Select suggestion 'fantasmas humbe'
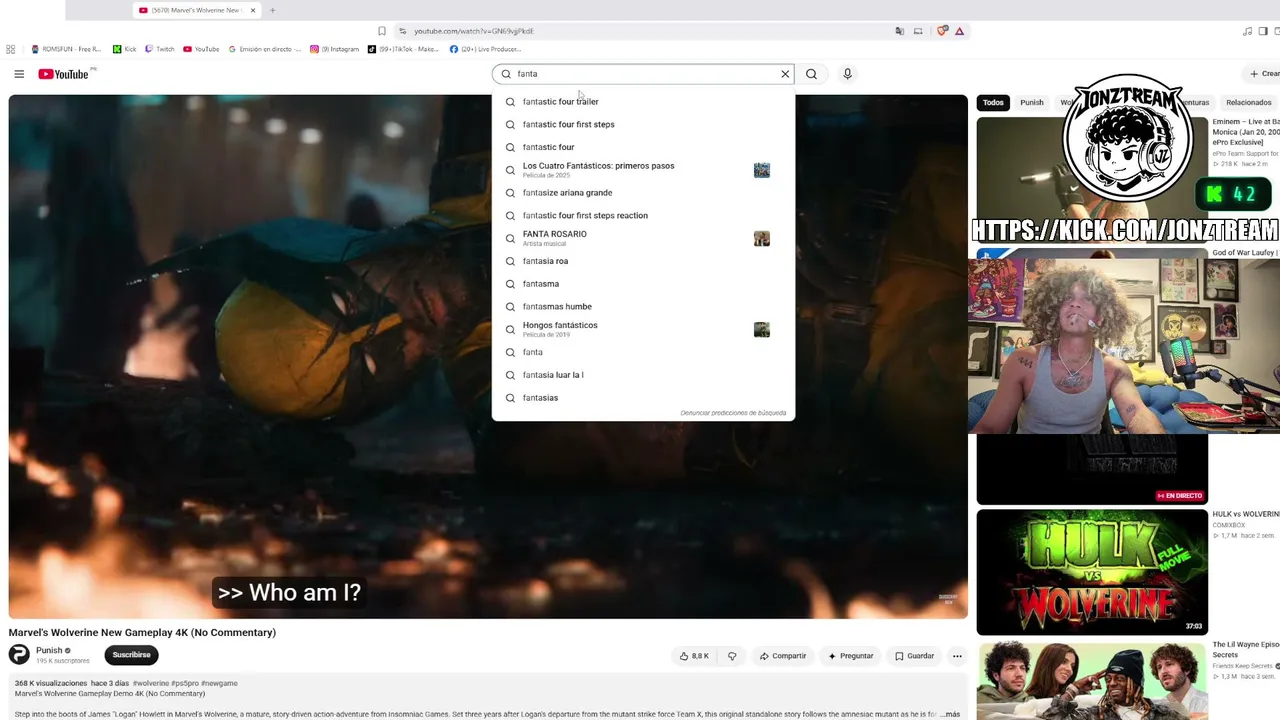Viewport: 1280px width, 720px height. click(x=643, y=307)
